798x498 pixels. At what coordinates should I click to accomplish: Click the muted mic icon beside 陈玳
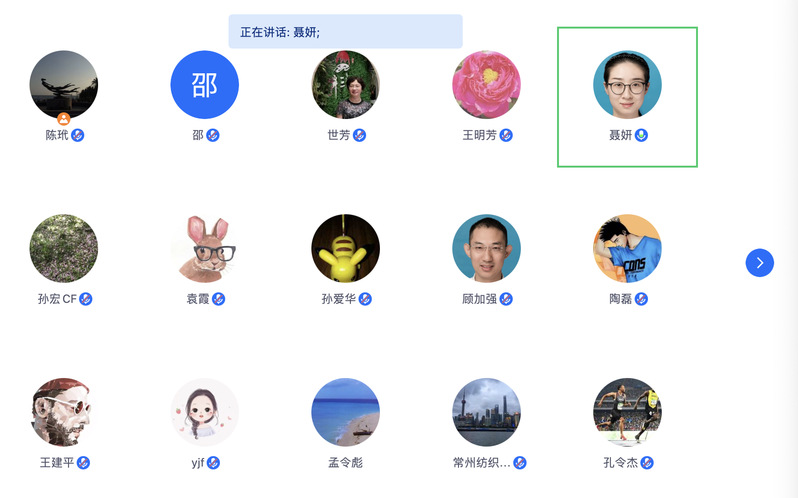[x=77, y=135]
